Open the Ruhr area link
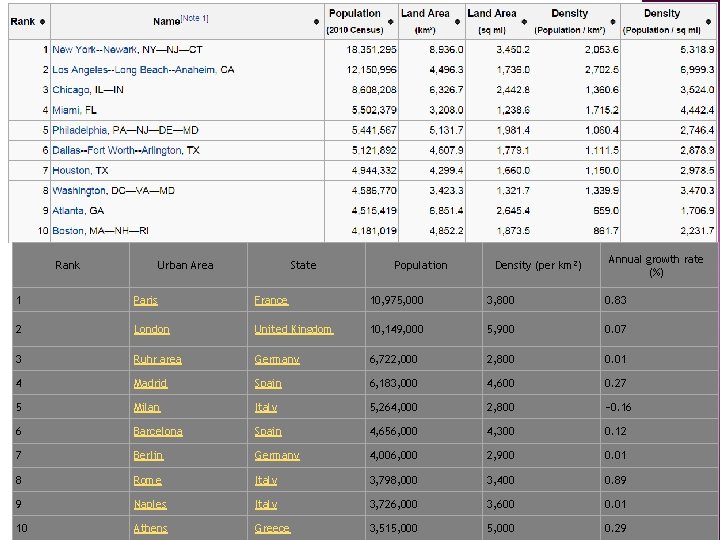Image resolution: width=720 pixels, height=540 pixels. click(x=158, y=359)
